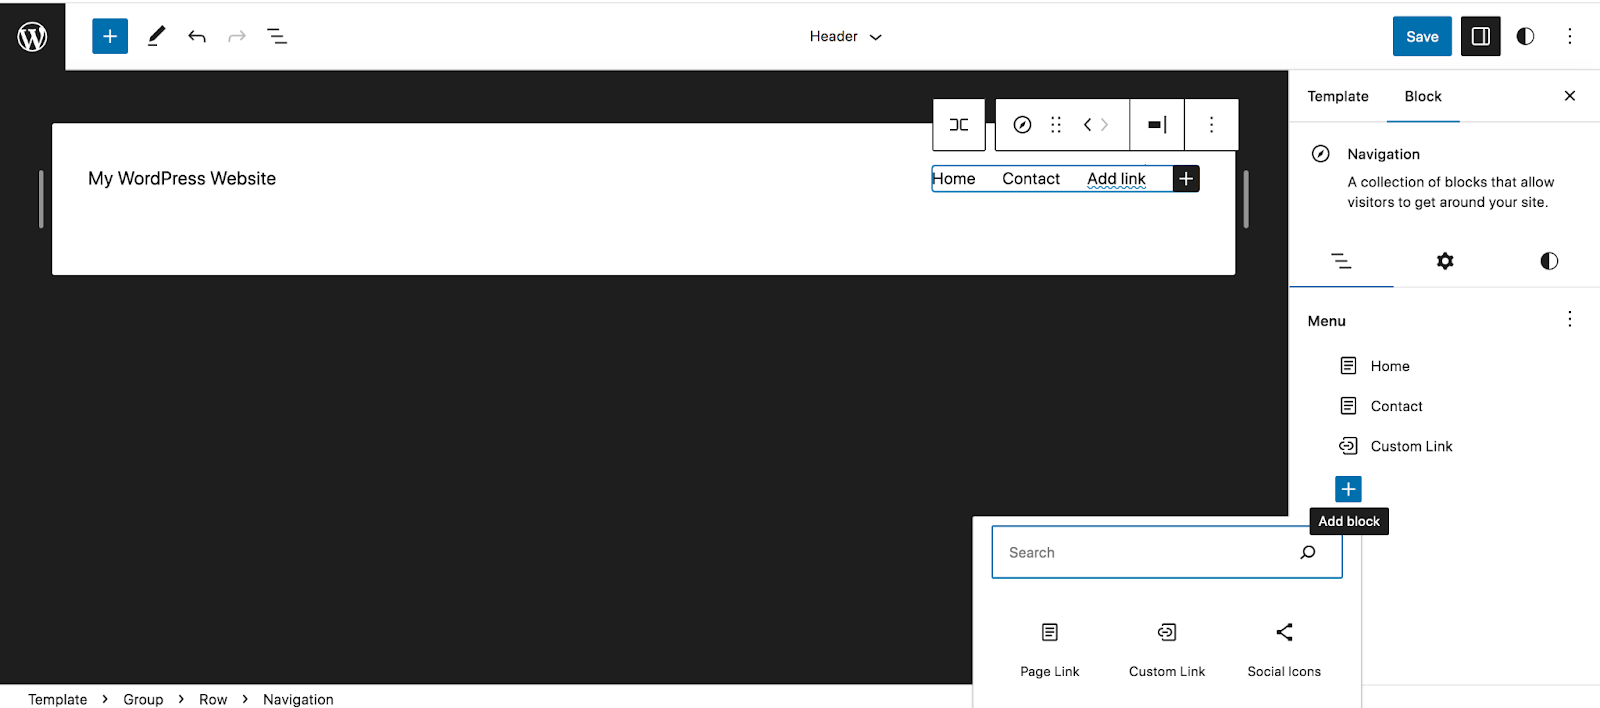The width and height of the screenshot is (1600, 708).
Task: Open the WordPress logo menu
Action: click(32, 36)
